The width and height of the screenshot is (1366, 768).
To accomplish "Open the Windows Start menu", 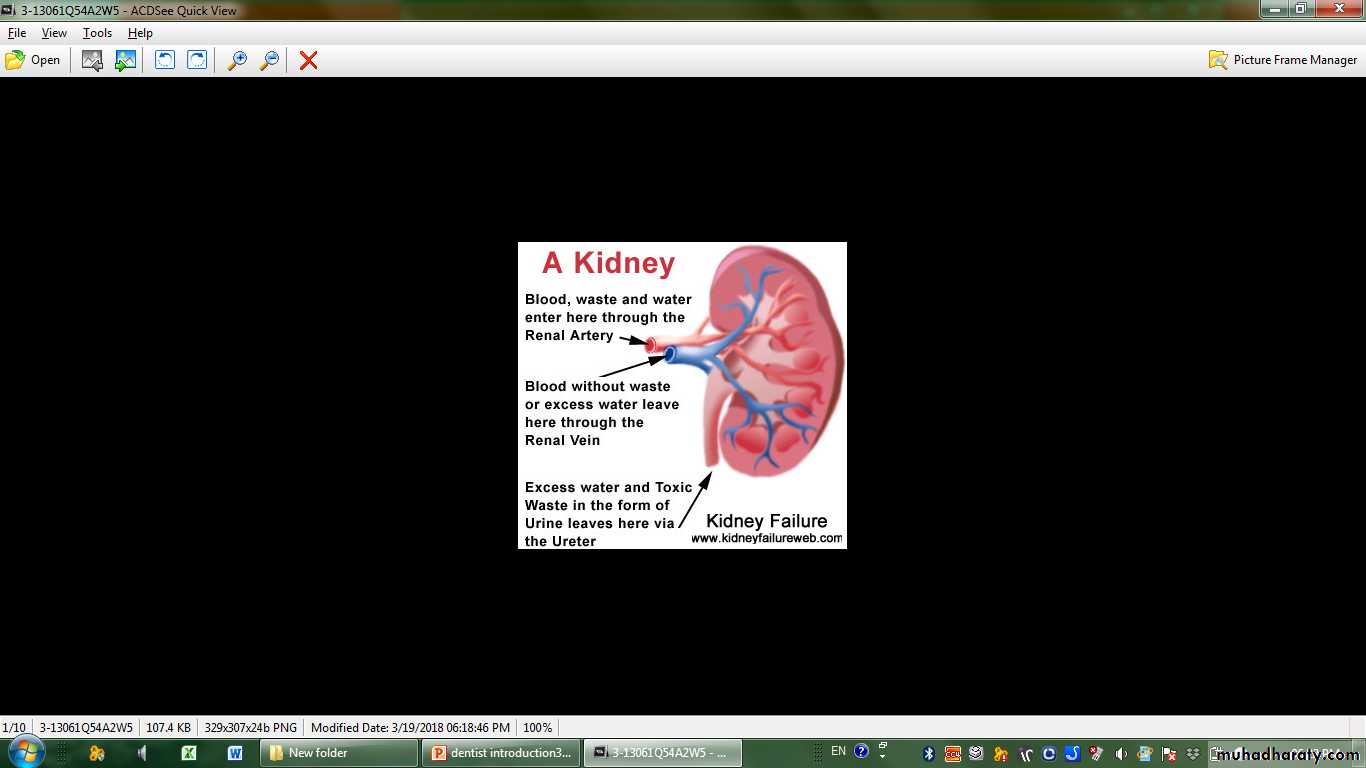I will [x=25, y=752].
